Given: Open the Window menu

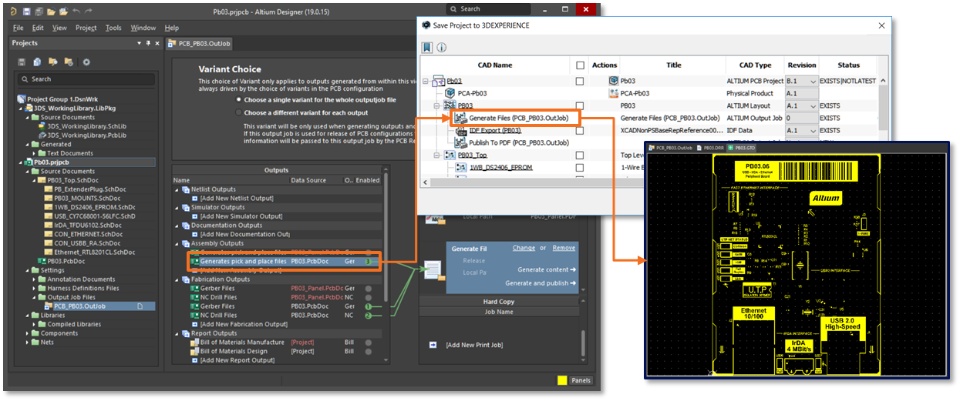Looking at the screenshot, I should pyautogui.click(x=143, y=28).
